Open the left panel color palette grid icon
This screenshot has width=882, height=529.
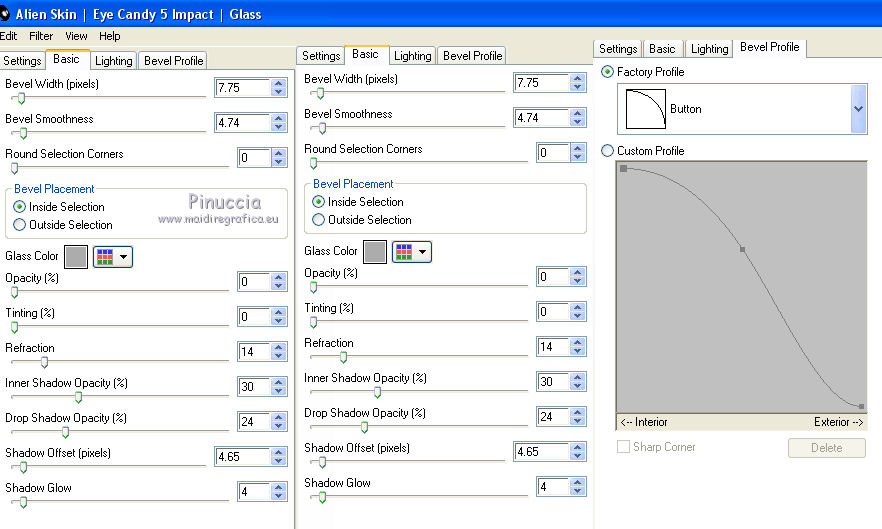click(104, 257)
